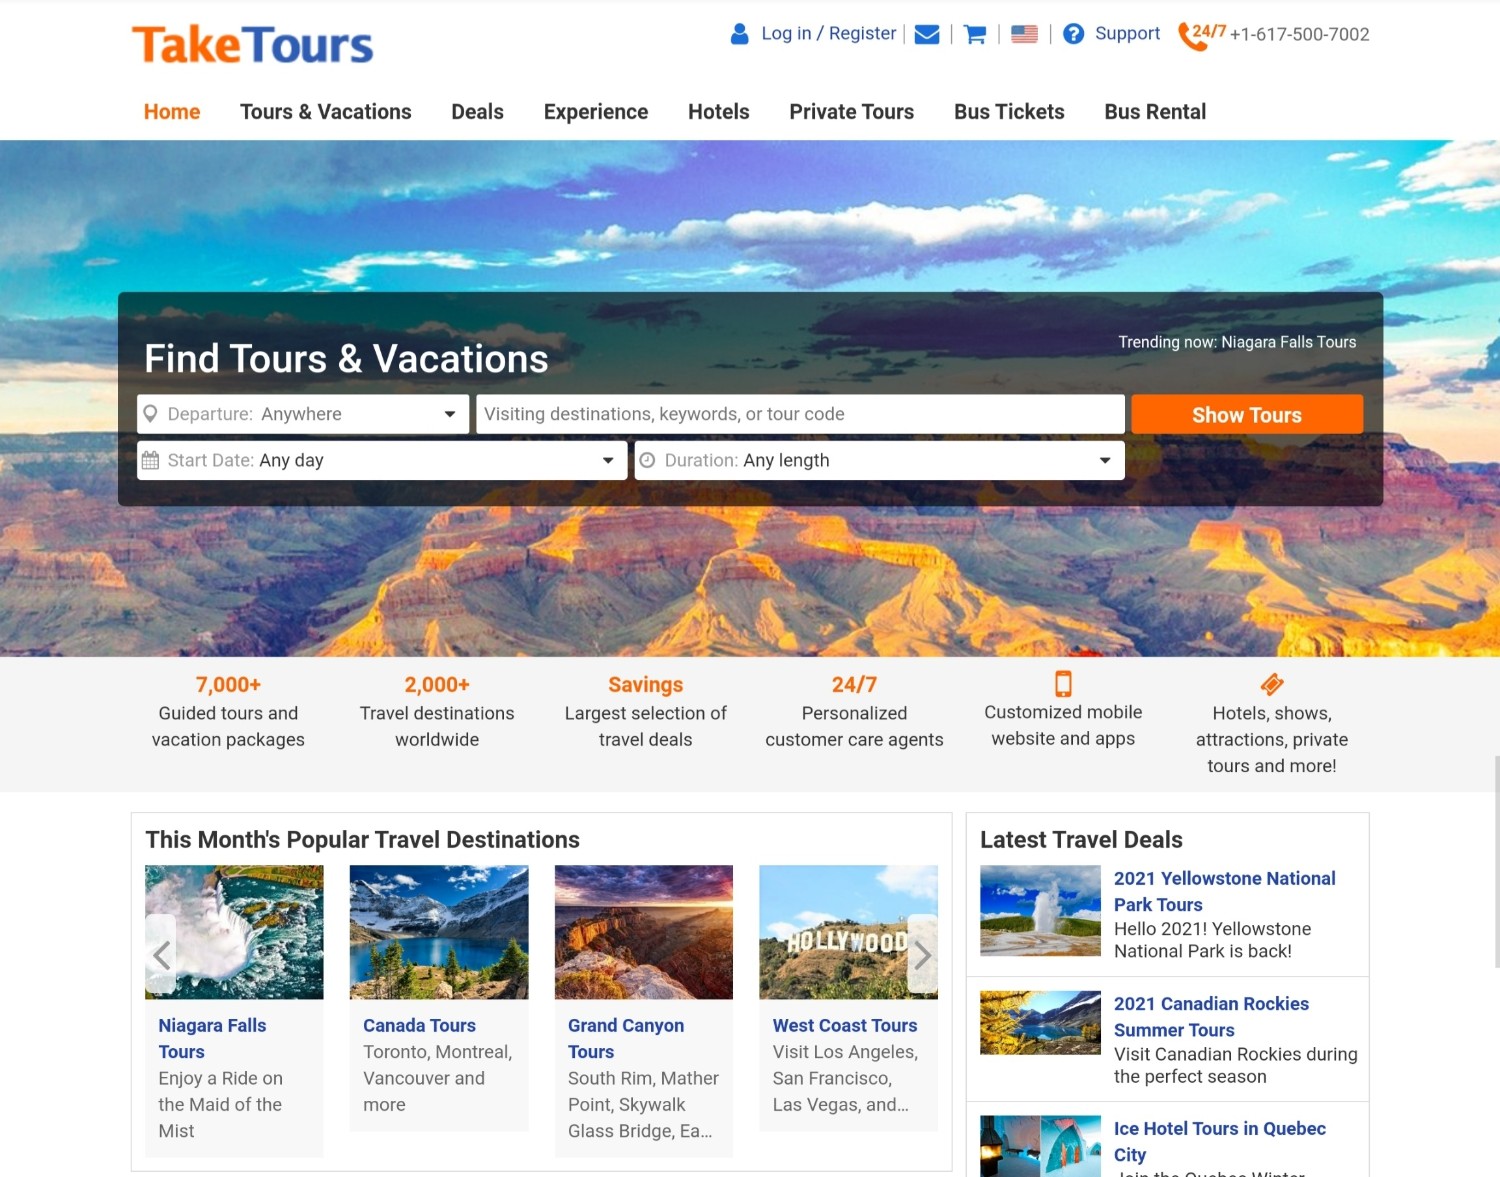Expand the Departure Anywhere dropdown

coord(303,414)
